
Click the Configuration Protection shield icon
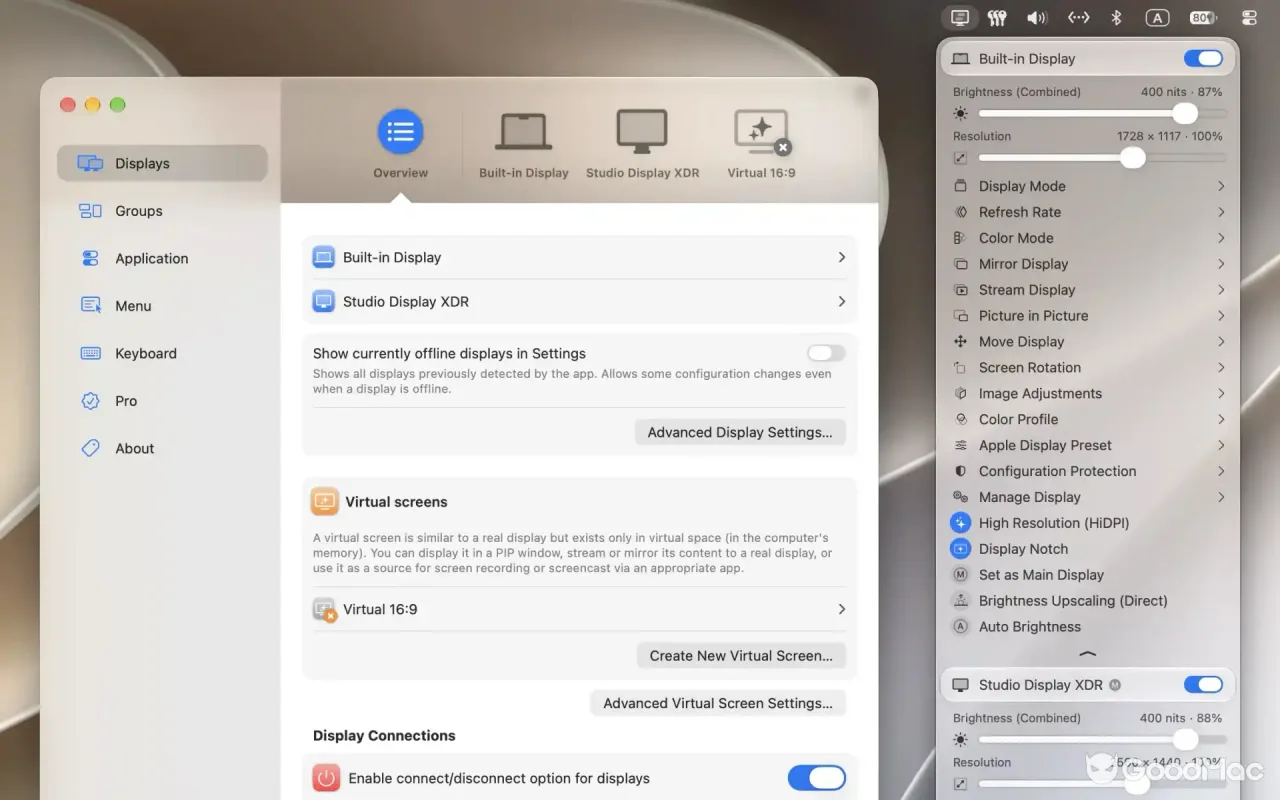coord(961,471)
